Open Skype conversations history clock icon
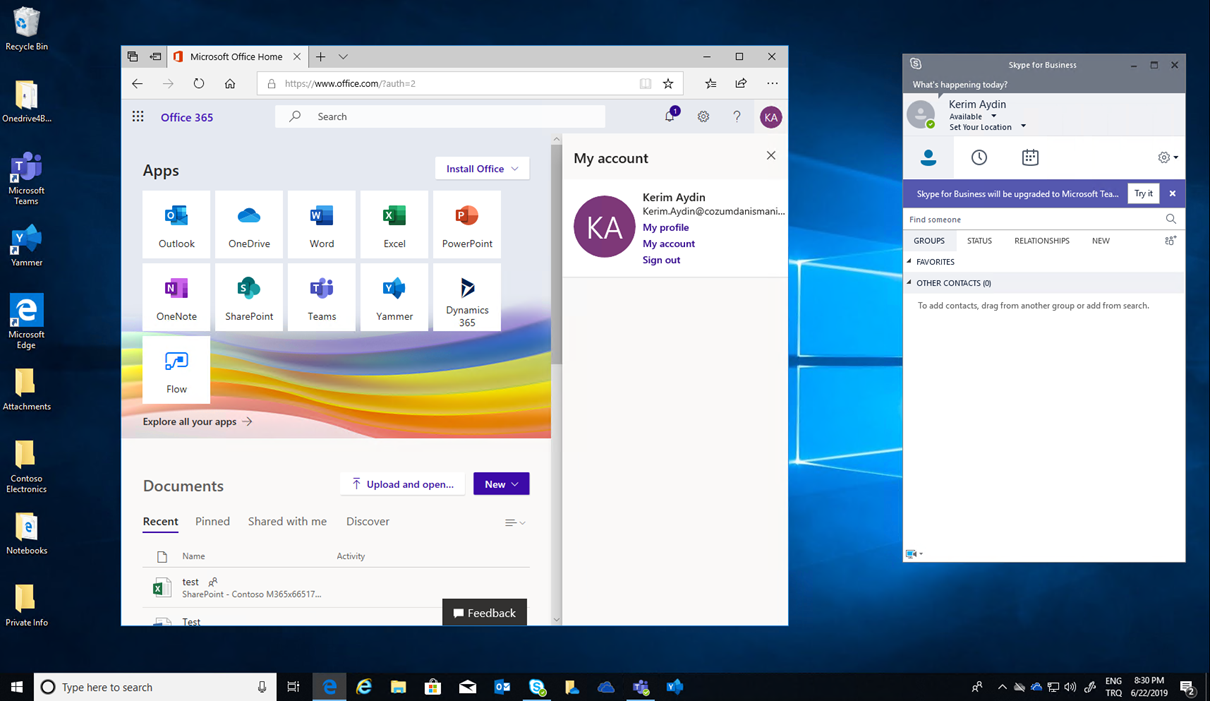The height and width of the screenshot is (701, 1210). (x=979, y=157)
